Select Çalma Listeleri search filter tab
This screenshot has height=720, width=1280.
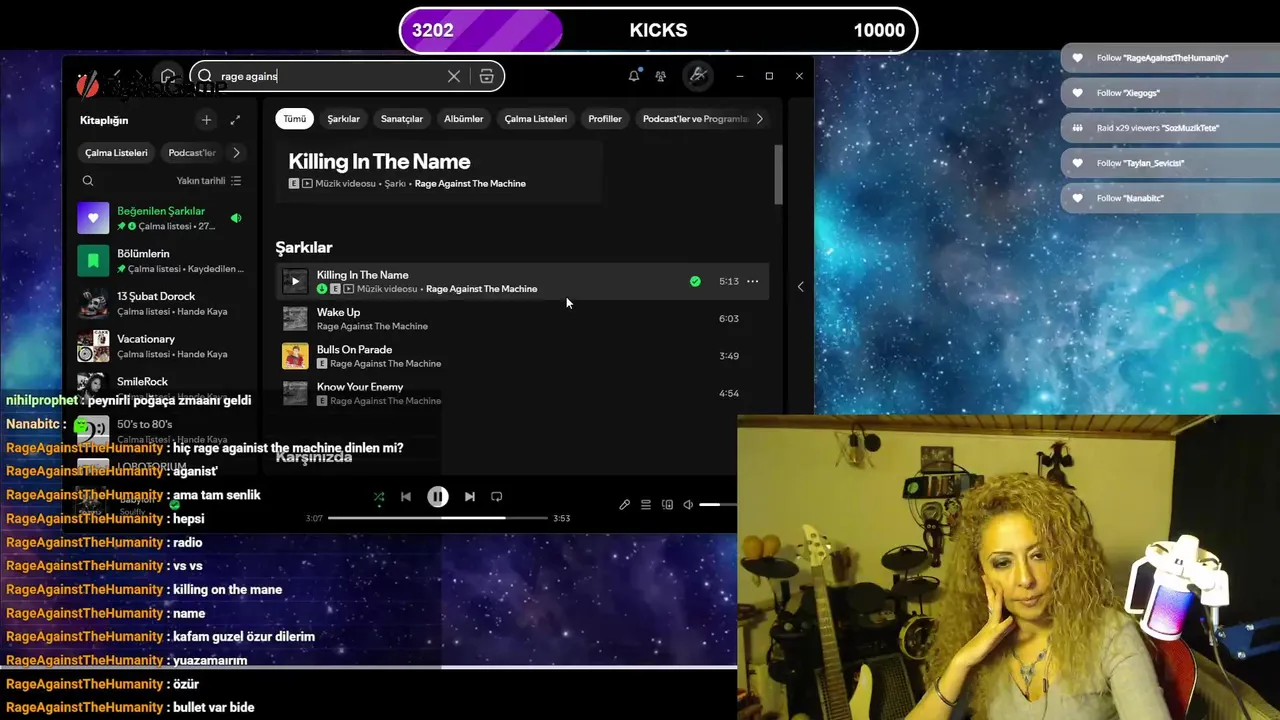[536, 119]
